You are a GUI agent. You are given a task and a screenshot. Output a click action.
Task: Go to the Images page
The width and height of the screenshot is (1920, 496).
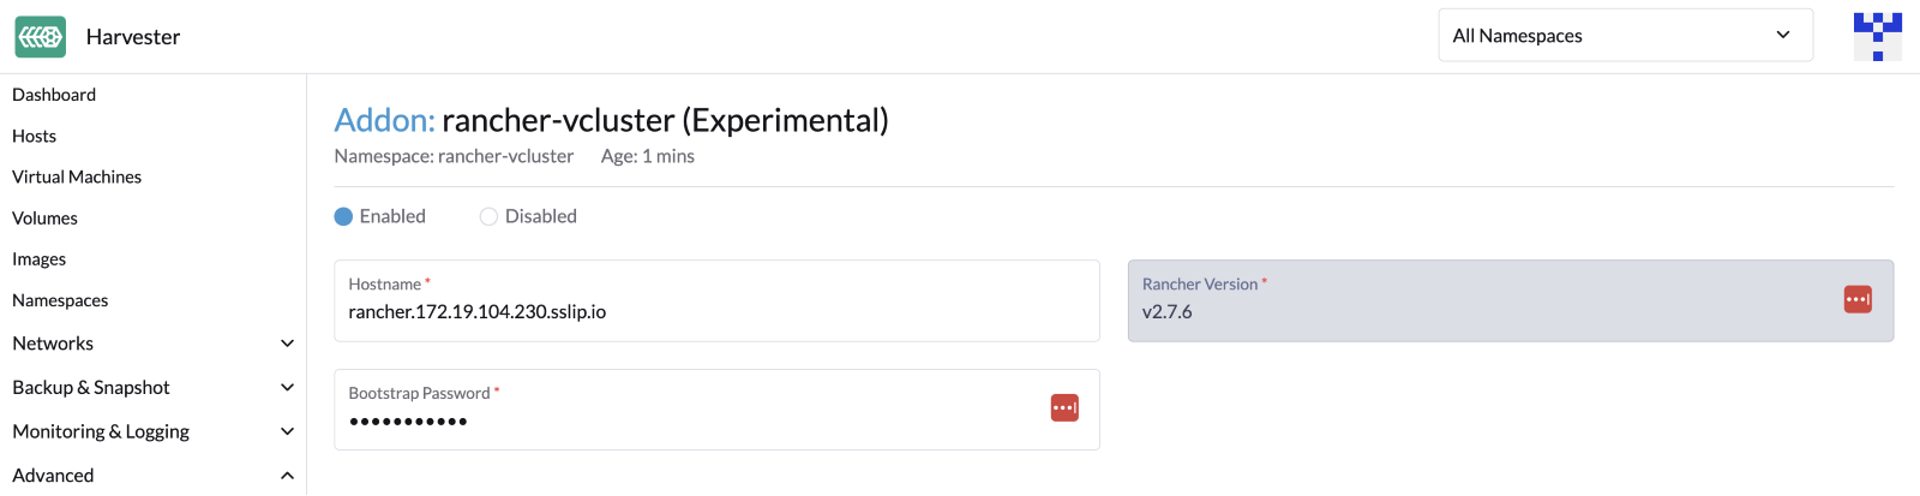39,259
